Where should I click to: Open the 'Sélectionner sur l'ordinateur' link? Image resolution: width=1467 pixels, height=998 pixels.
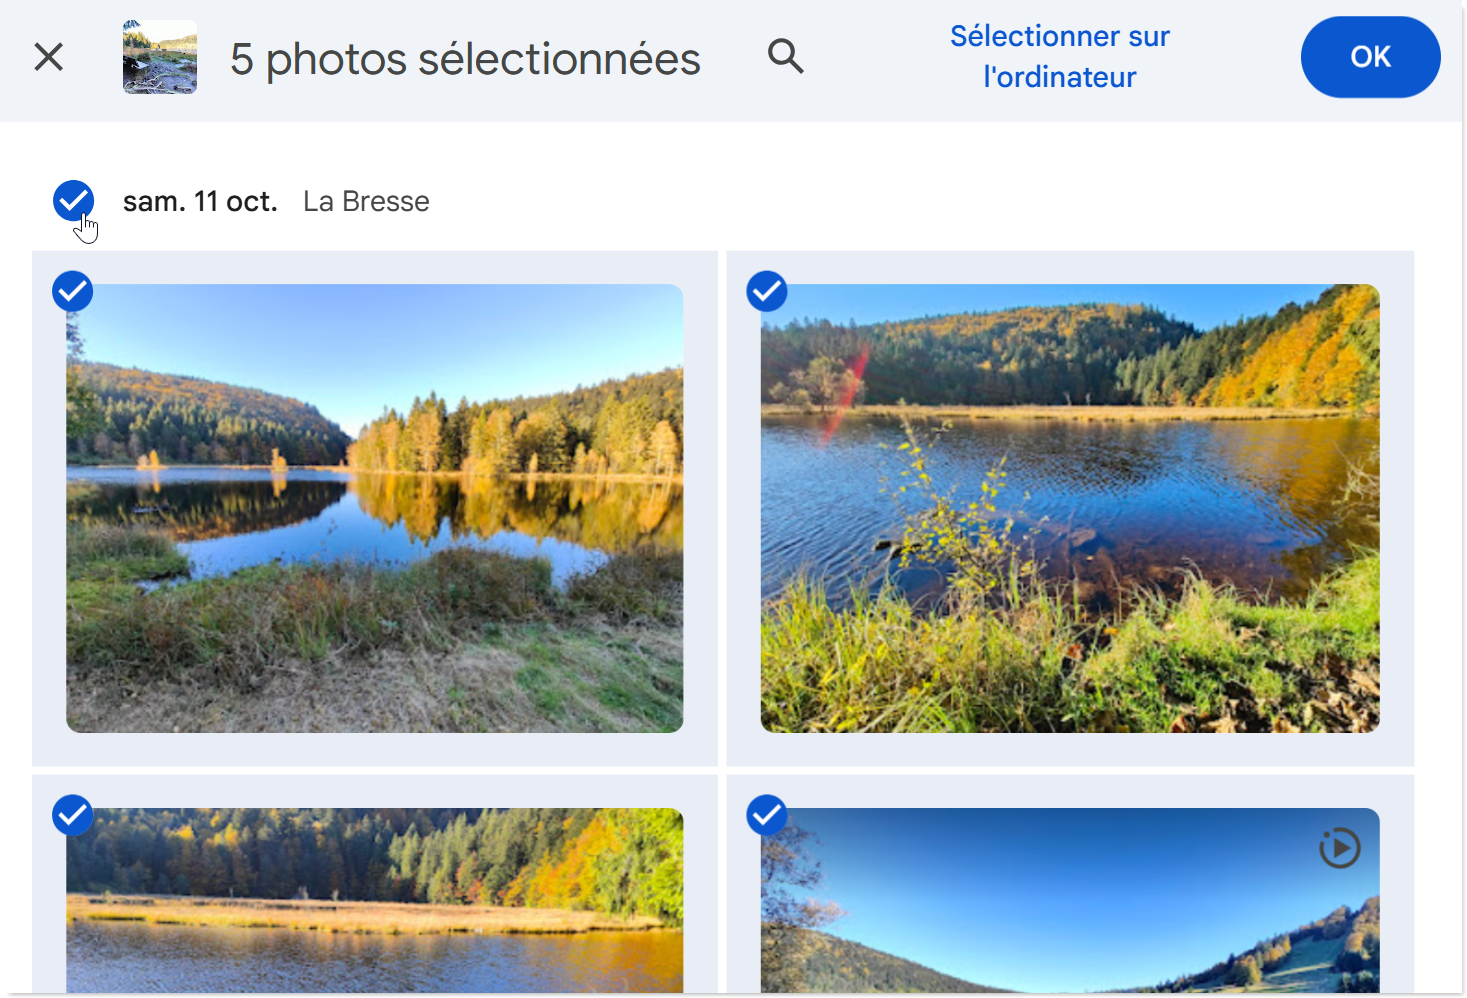1059,57
